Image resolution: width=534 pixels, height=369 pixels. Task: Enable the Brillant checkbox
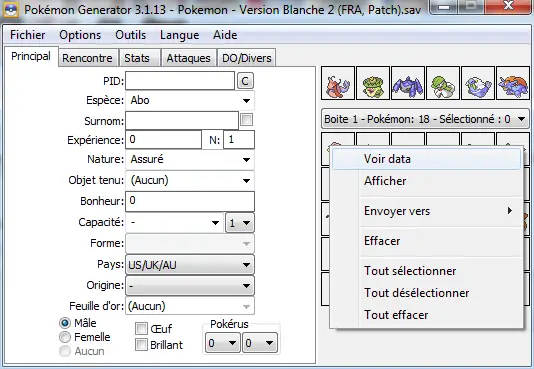coord(141,344)
